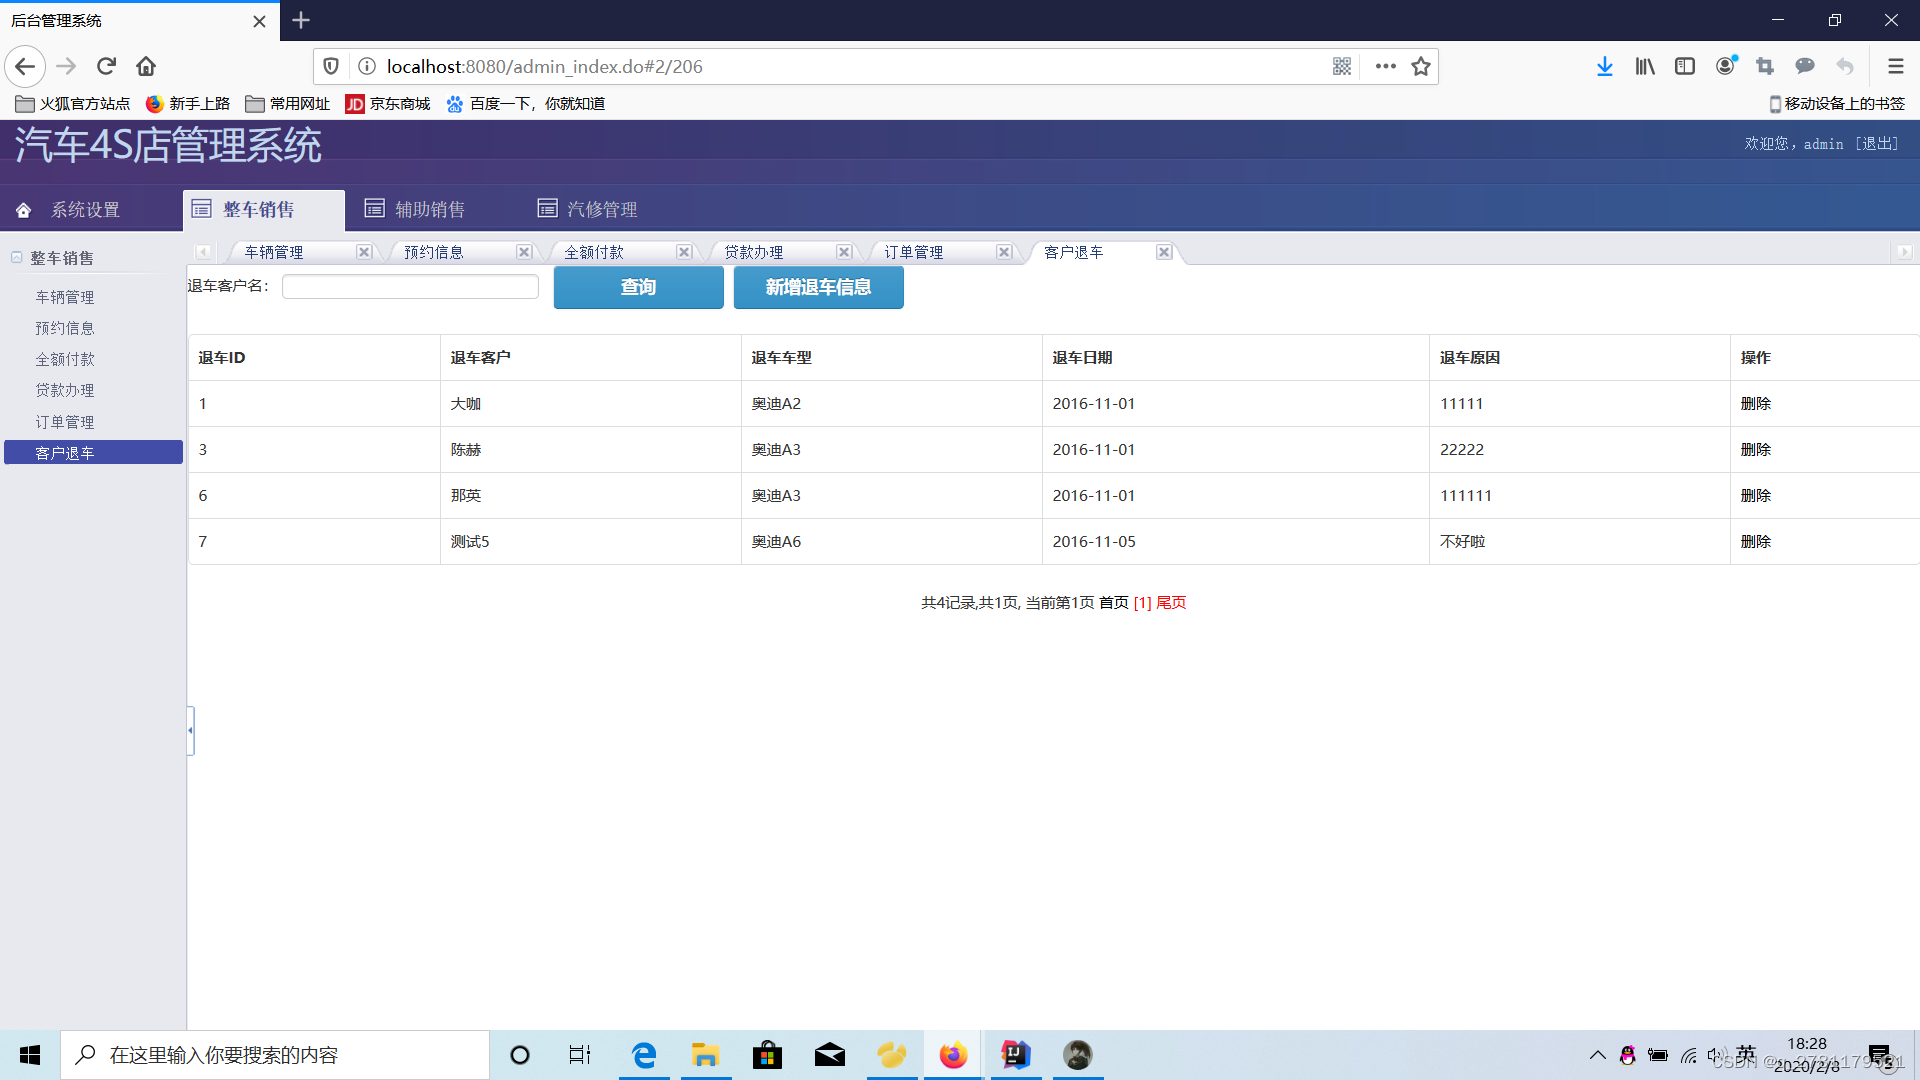Toggle the Firefox sidebar icon

click(x=1685, y=66)
